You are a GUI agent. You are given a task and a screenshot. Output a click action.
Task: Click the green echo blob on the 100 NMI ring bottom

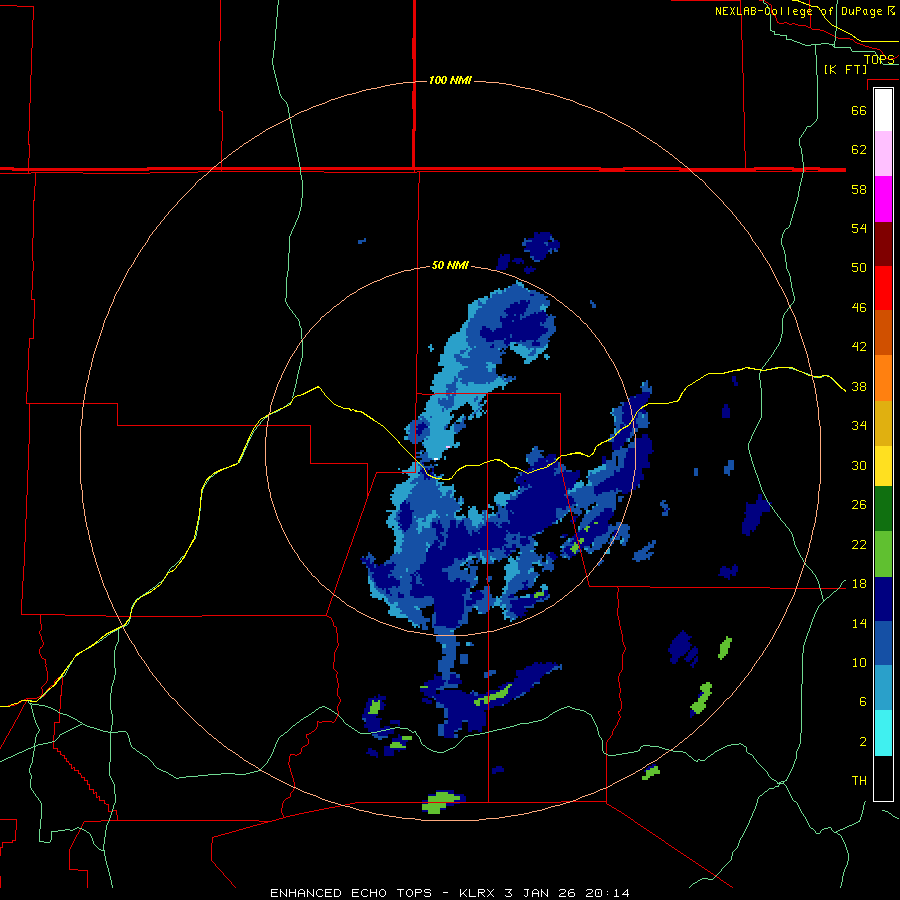(441, 802)
